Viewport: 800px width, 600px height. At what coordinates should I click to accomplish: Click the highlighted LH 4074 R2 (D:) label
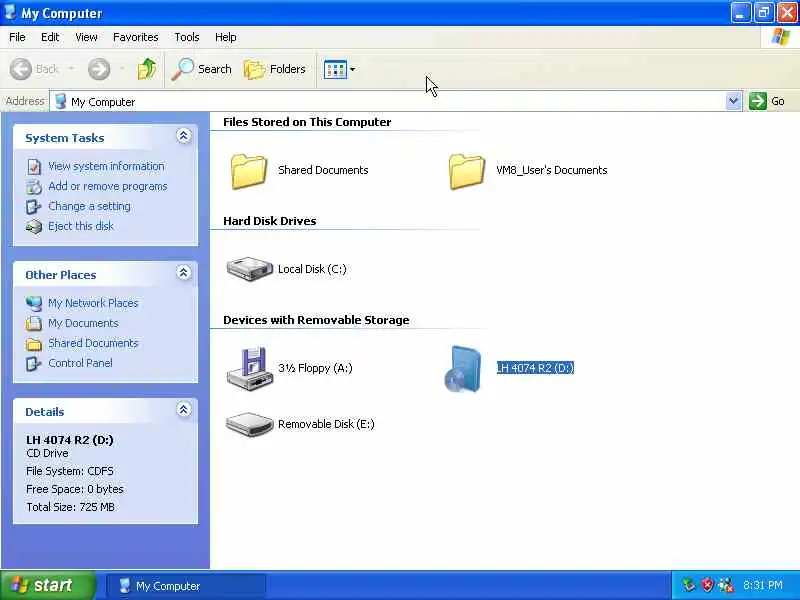tap(535, 368)
